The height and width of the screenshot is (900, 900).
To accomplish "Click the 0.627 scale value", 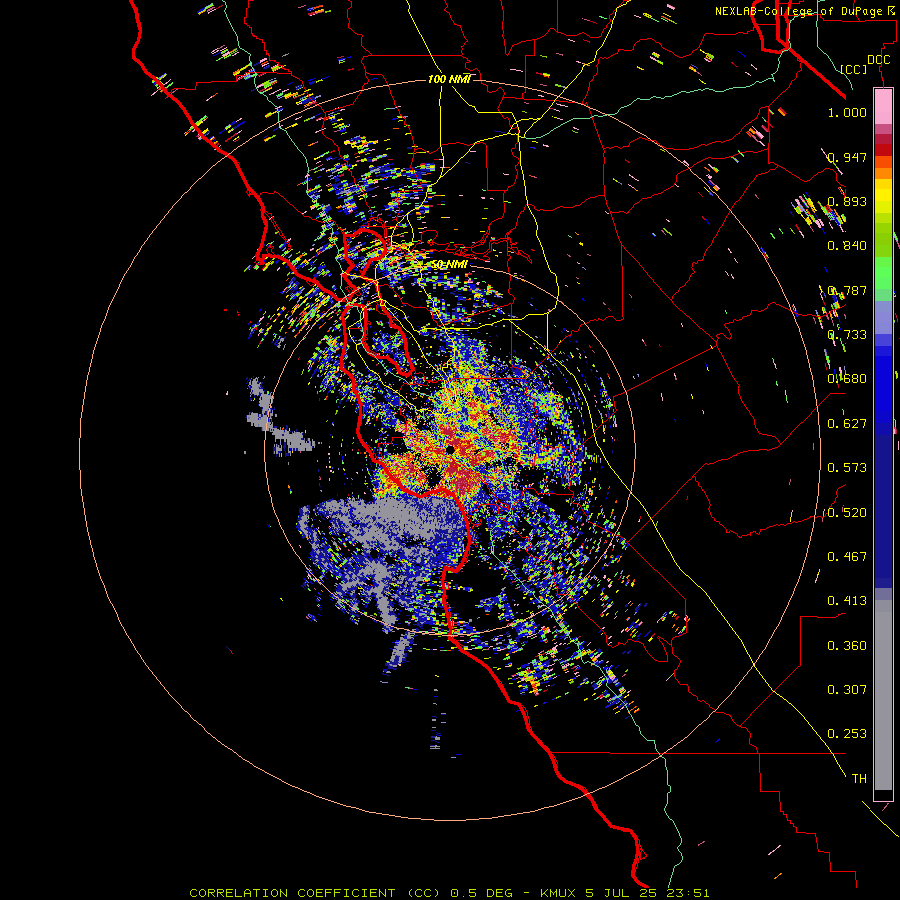I will coord(847,424).
